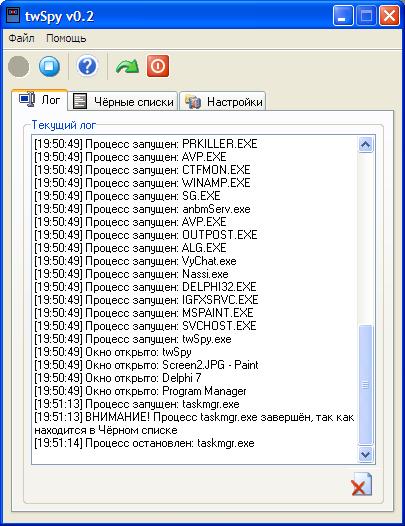Click the Текущий лог group label
The image size is (405, 526).
[x=64, y=125]
